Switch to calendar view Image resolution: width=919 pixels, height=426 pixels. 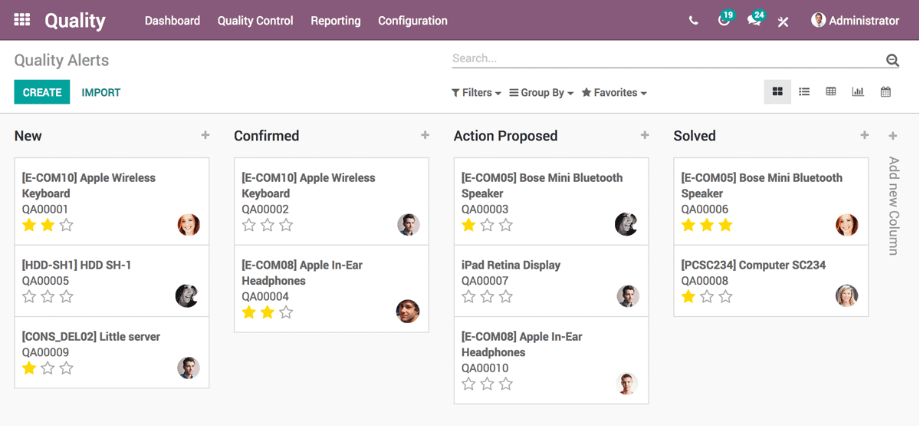click(885, 92)
